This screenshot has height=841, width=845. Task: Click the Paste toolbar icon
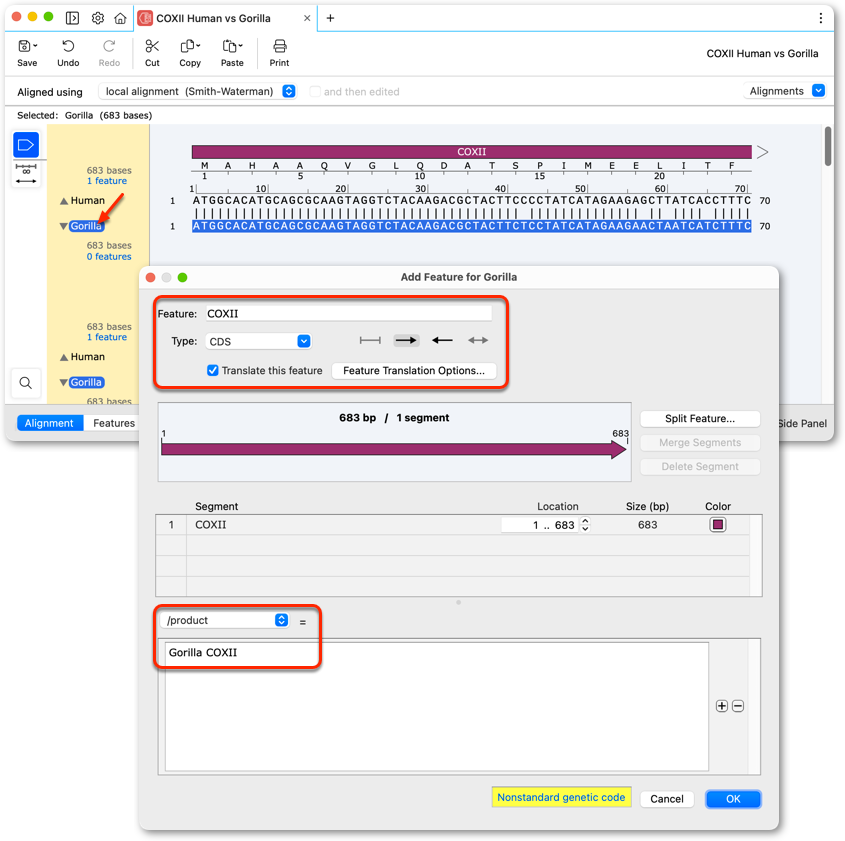point(230,46)
